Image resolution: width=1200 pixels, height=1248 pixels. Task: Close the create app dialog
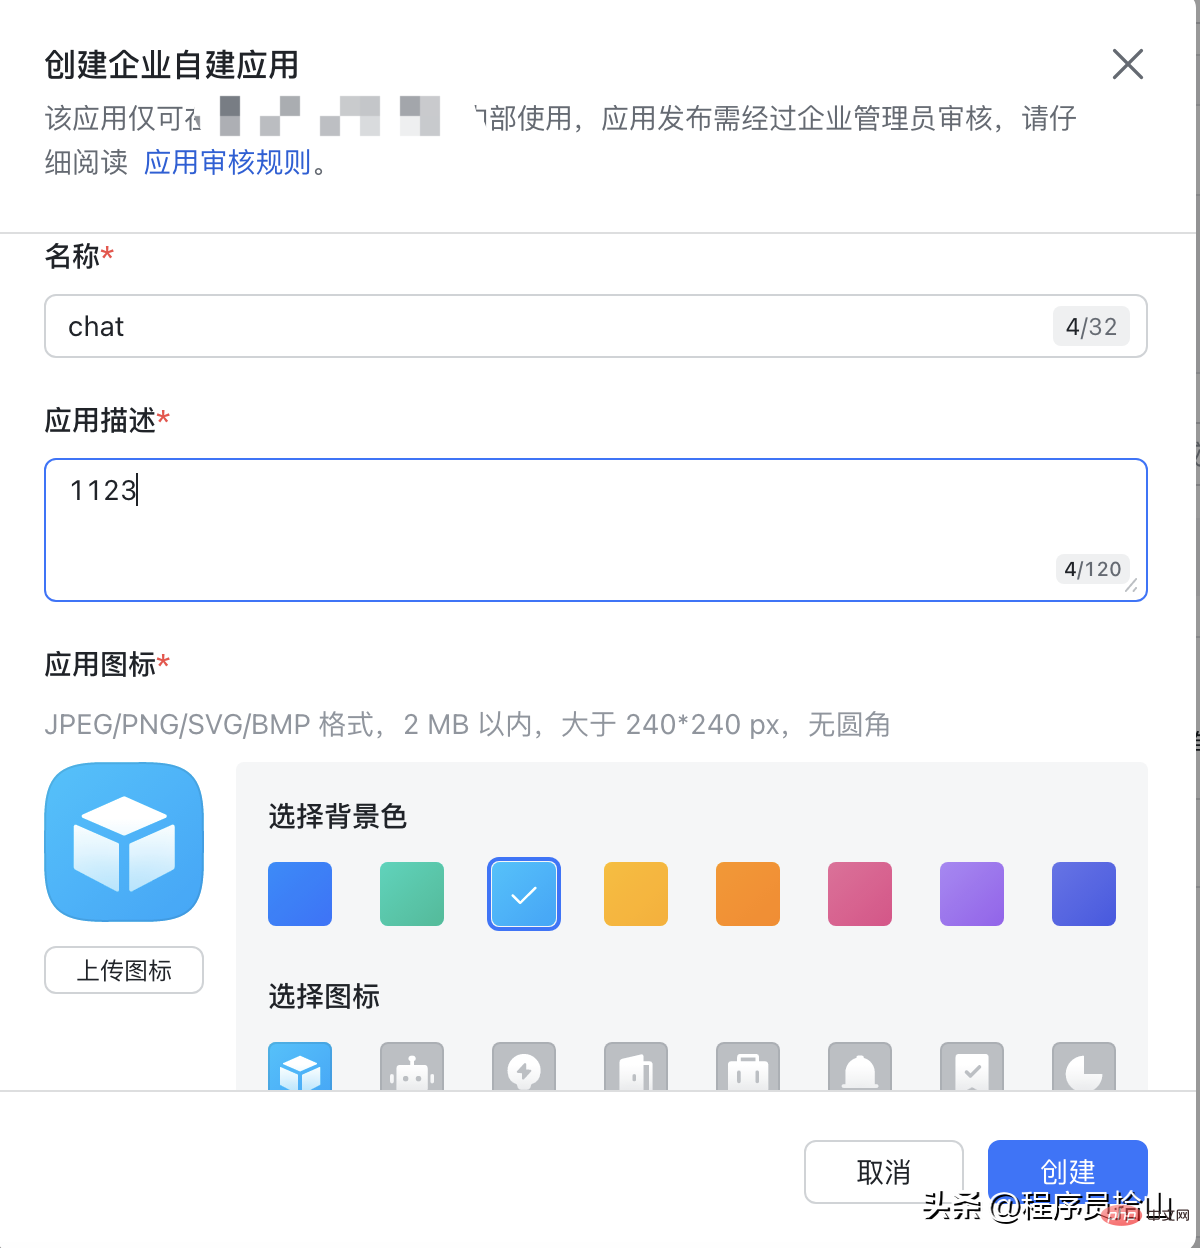click(1127, 63)
